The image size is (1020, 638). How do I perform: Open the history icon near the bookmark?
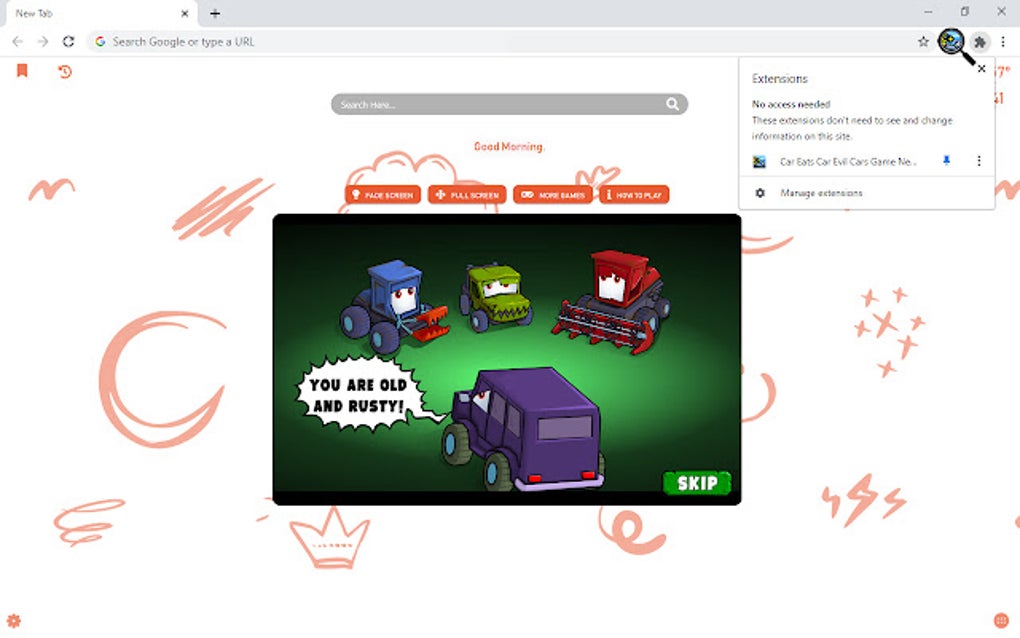click(x=64, y=72)
